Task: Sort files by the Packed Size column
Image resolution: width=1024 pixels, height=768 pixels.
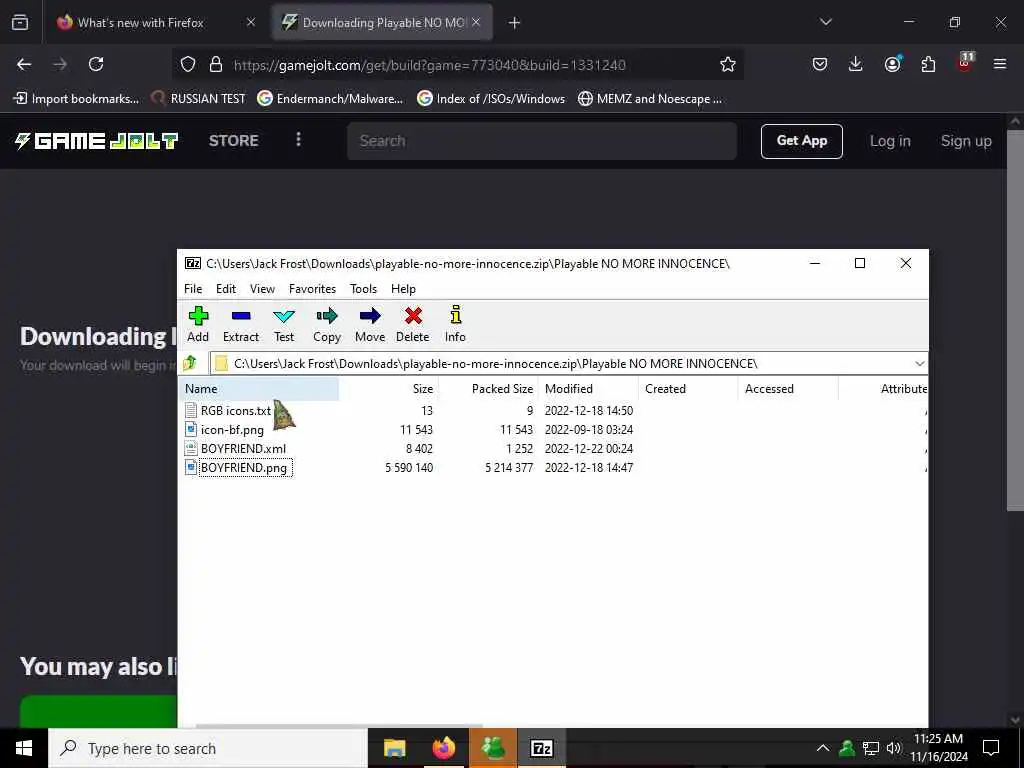Action: pyautogui.click(x=488, y=389)
